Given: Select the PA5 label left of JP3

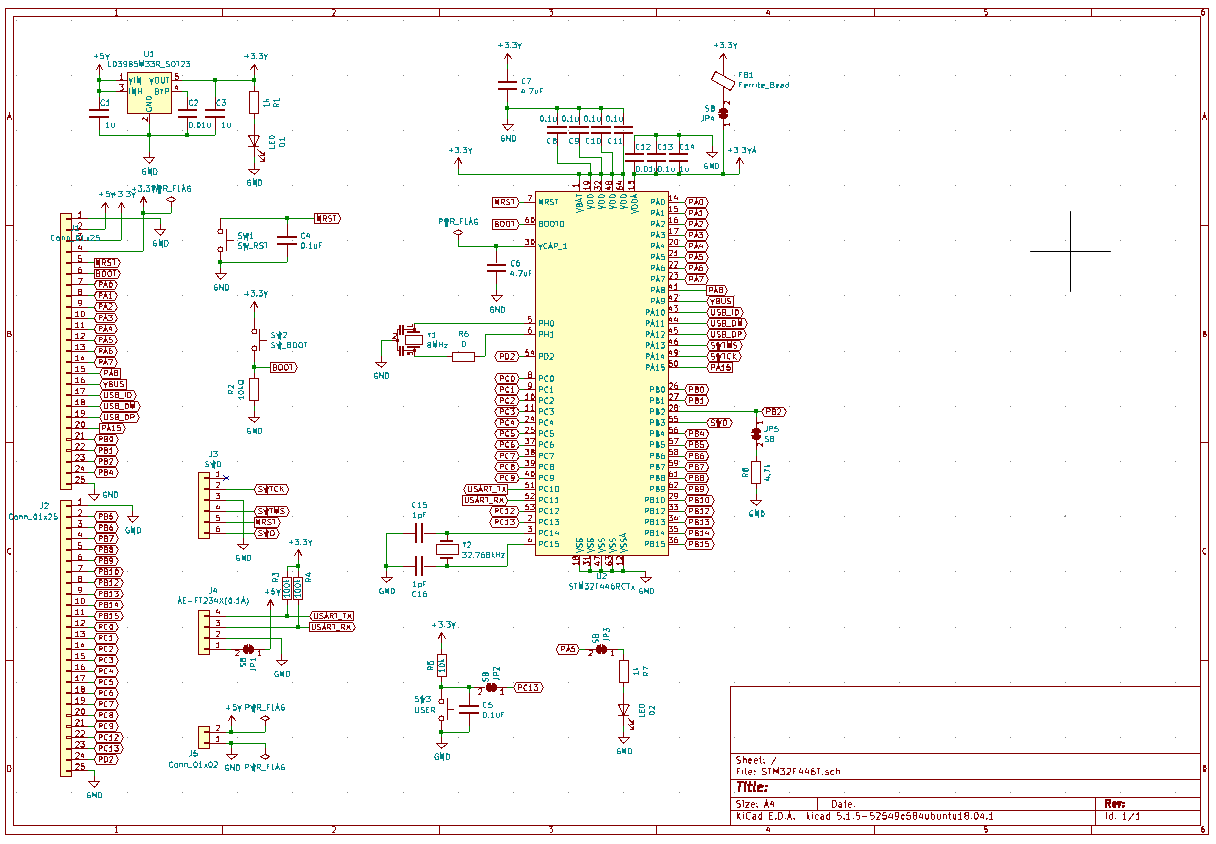Looking at the screenshot, I should pos(568,649).
